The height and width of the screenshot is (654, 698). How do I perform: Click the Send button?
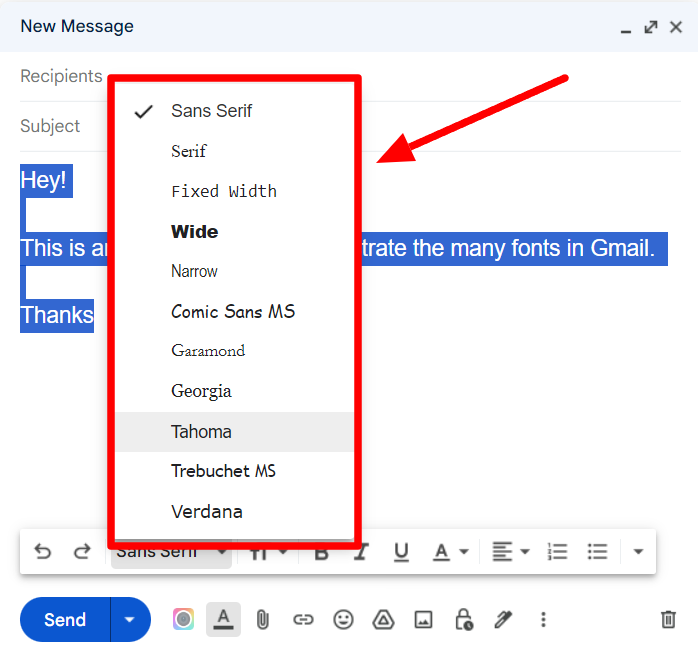[65, 620]
